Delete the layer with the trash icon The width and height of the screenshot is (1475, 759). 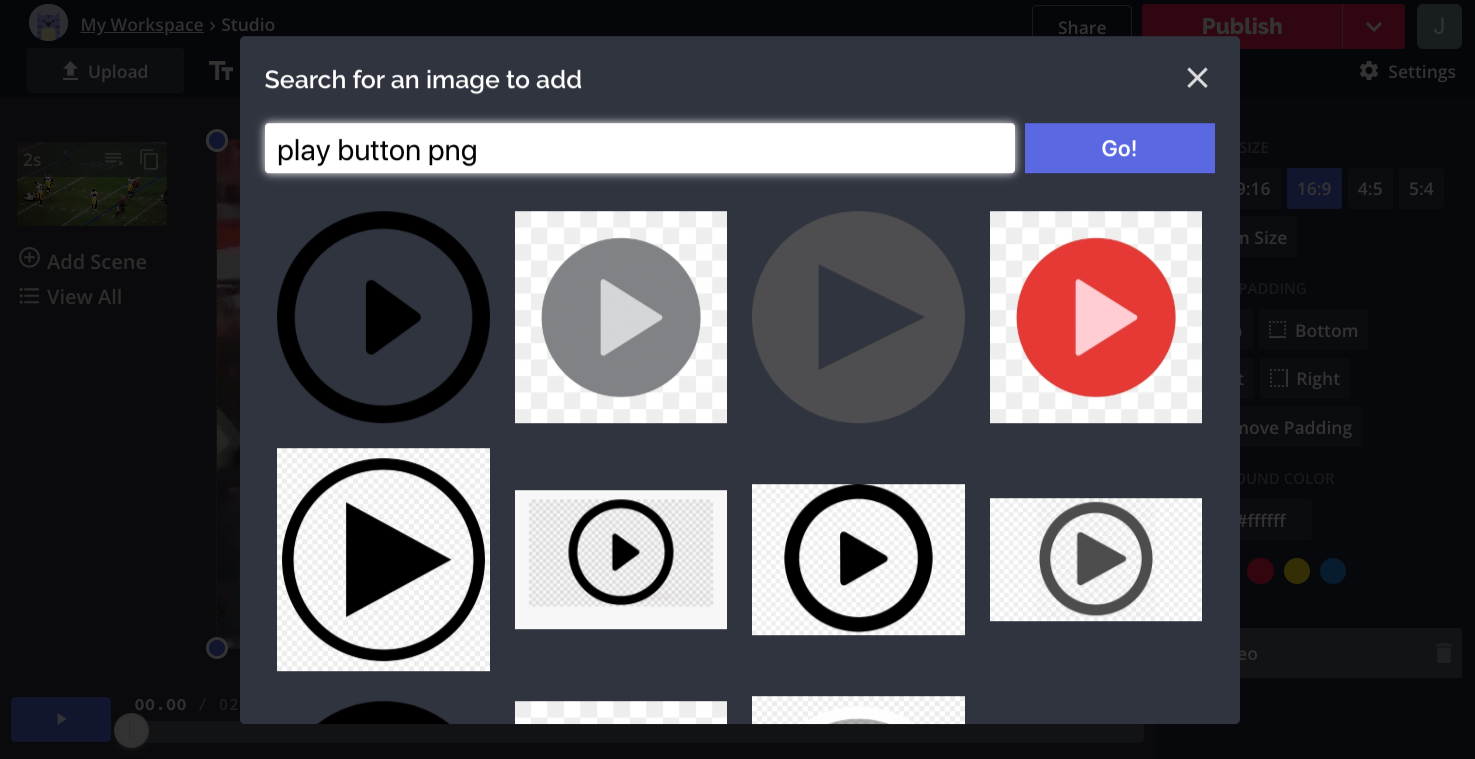1443,653
